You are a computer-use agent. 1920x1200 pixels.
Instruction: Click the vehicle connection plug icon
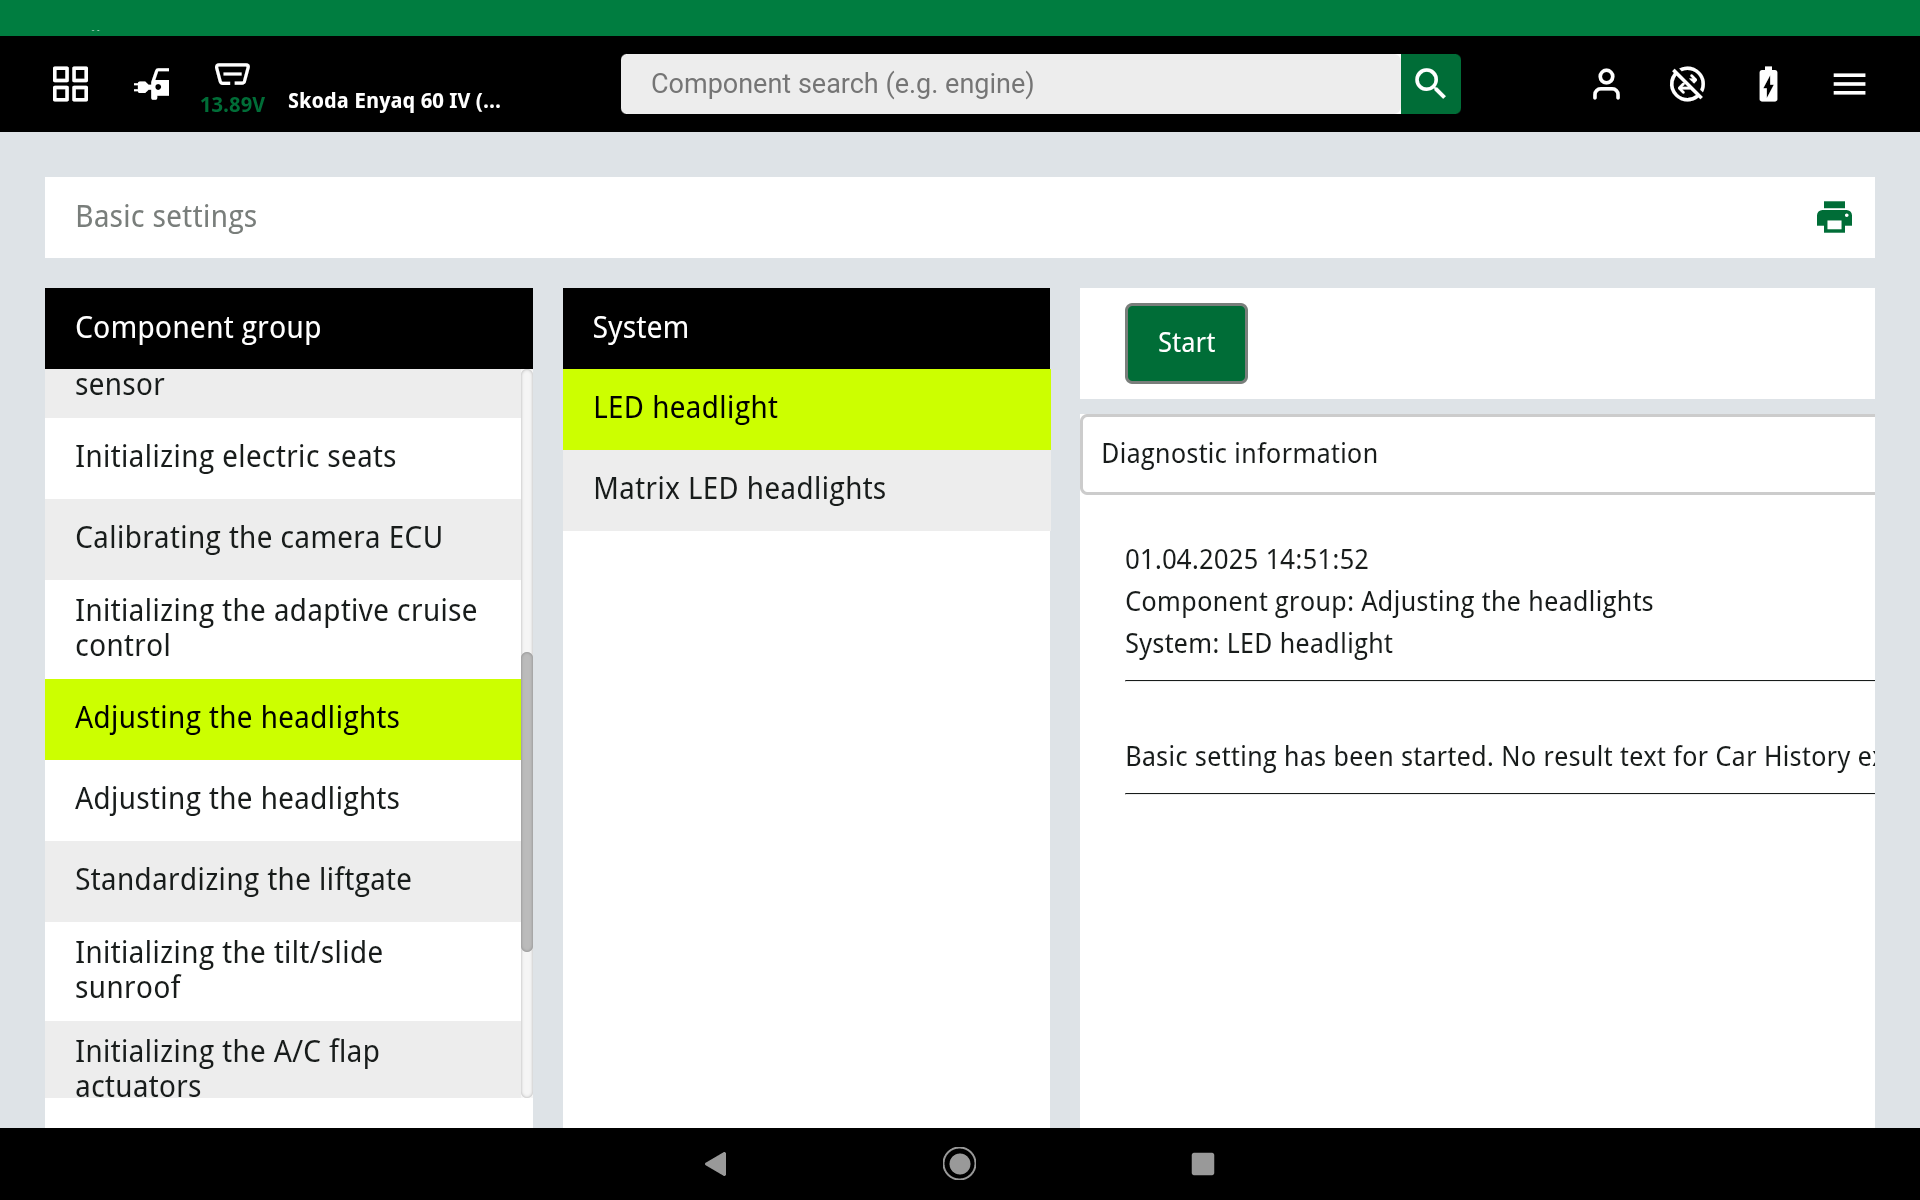pyautogui.click(x=152, y=84)
